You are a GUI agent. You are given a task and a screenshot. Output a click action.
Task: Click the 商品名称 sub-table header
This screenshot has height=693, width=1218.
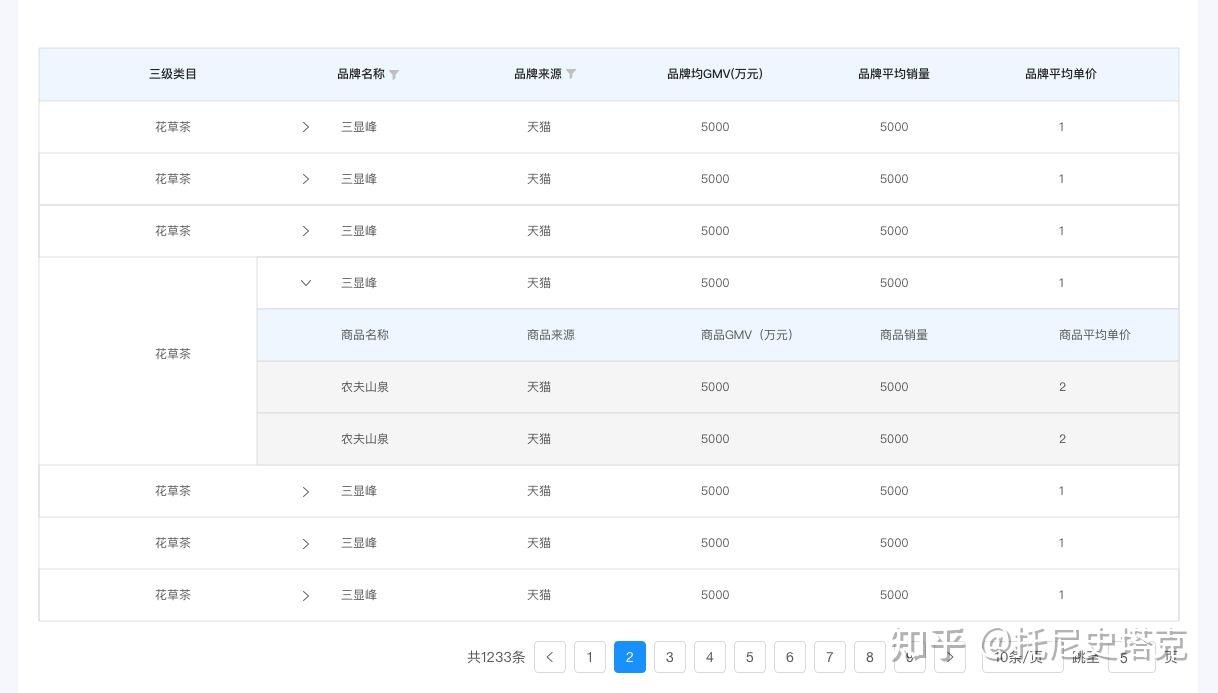click(365, 335)
